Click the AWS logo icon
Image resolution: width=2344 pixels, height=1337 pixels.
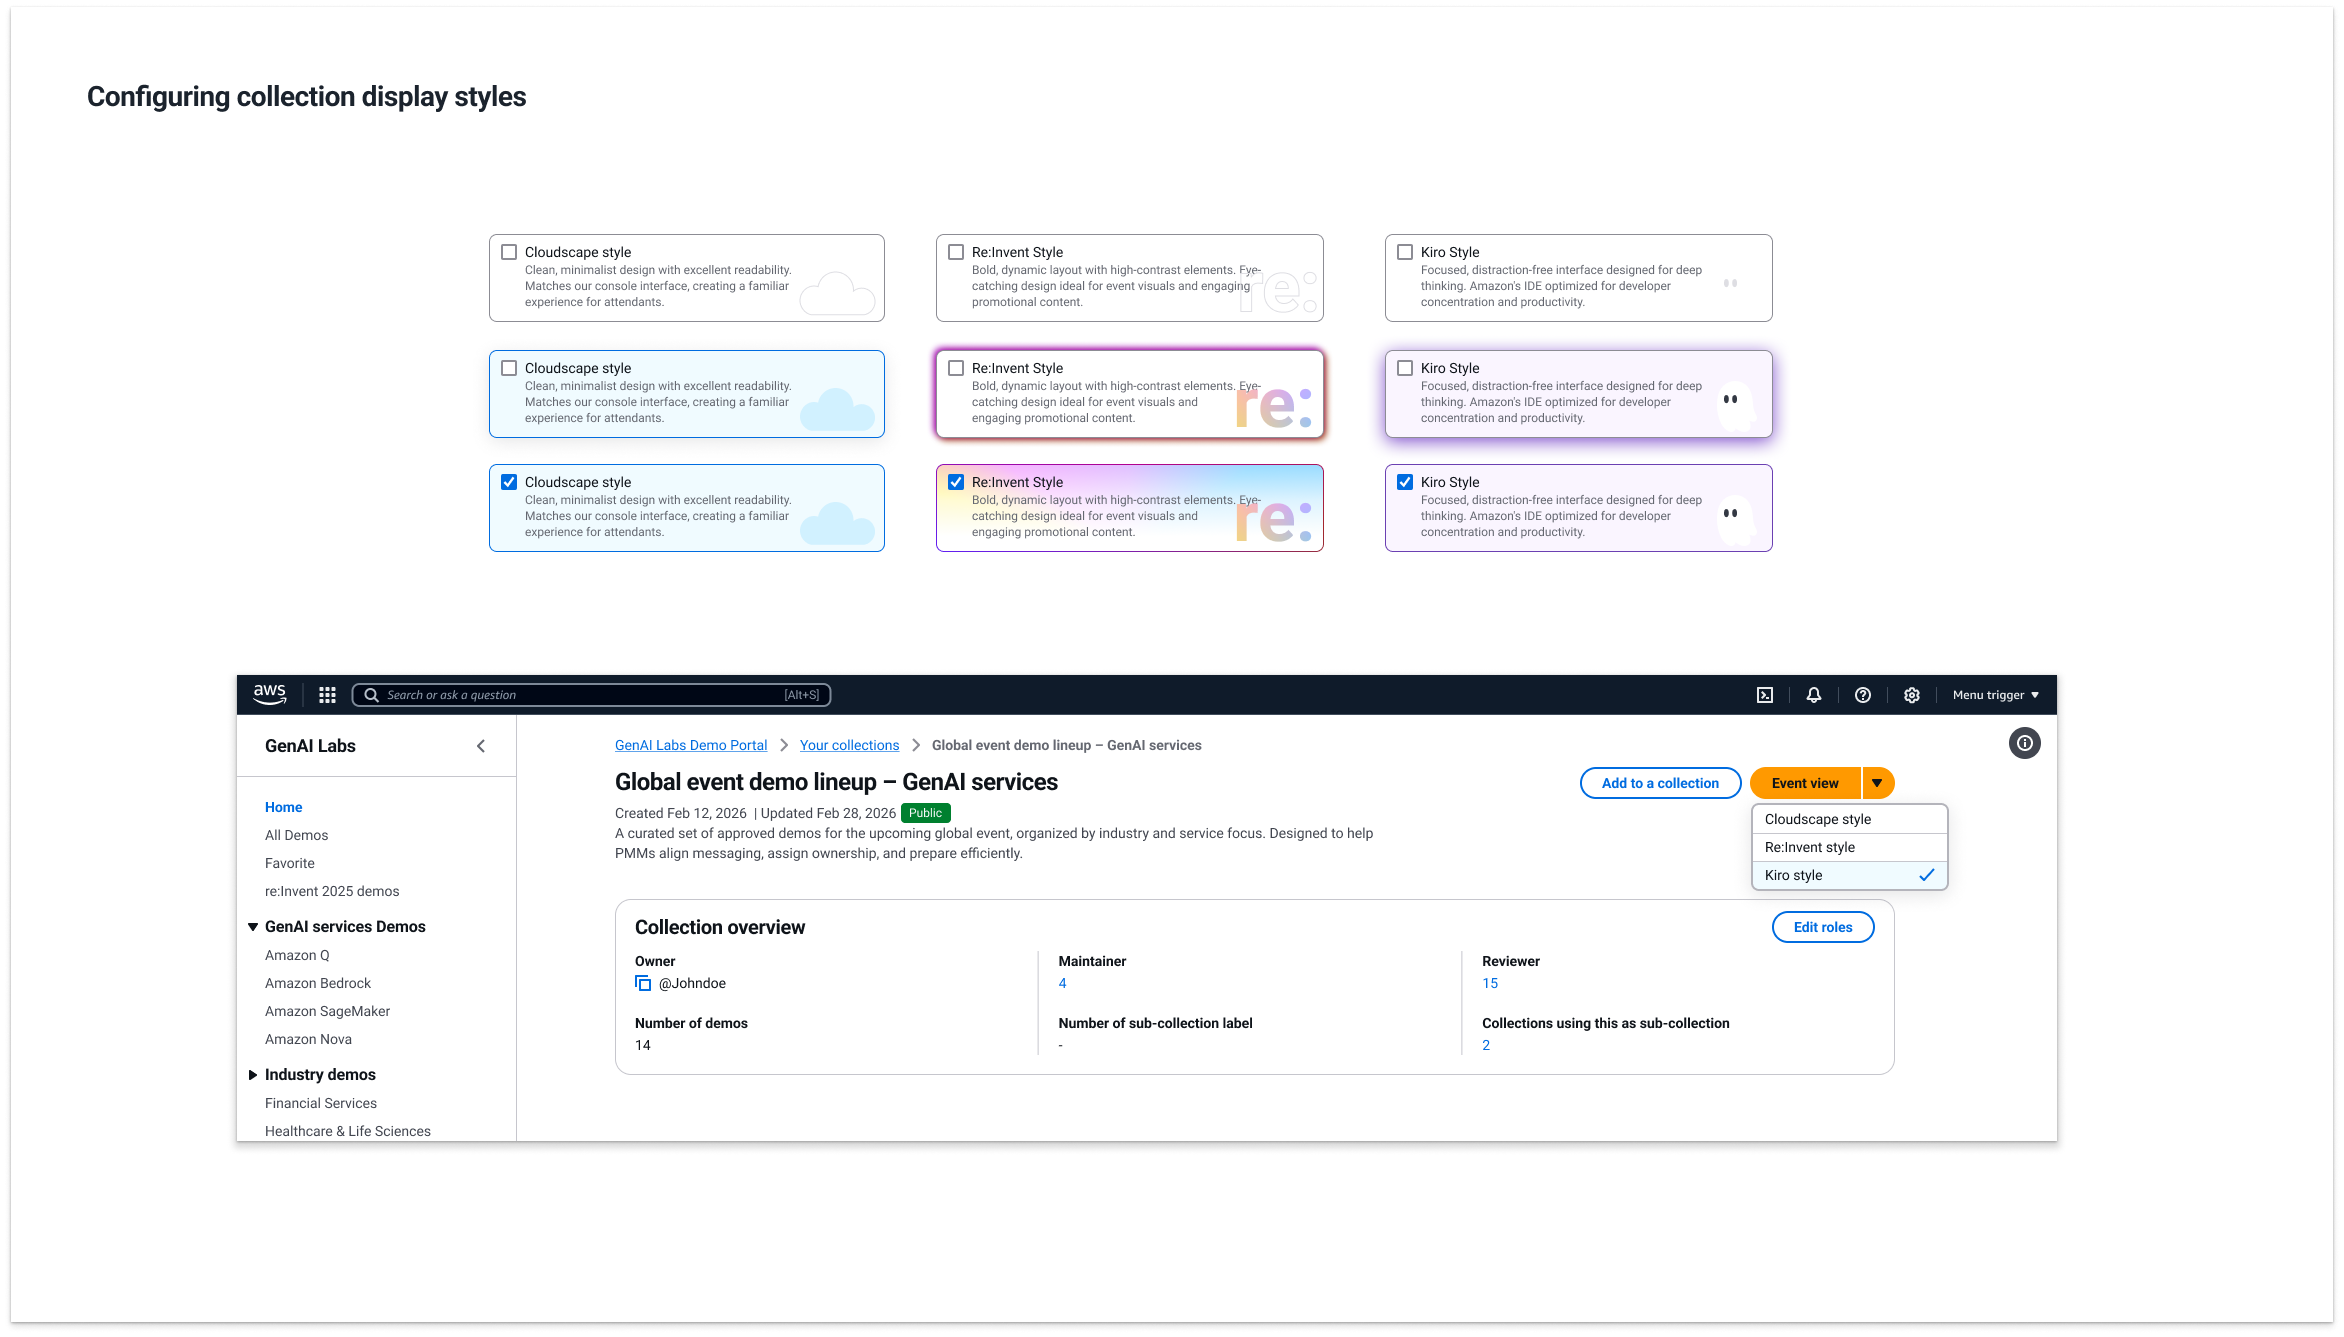pos(270,695)
